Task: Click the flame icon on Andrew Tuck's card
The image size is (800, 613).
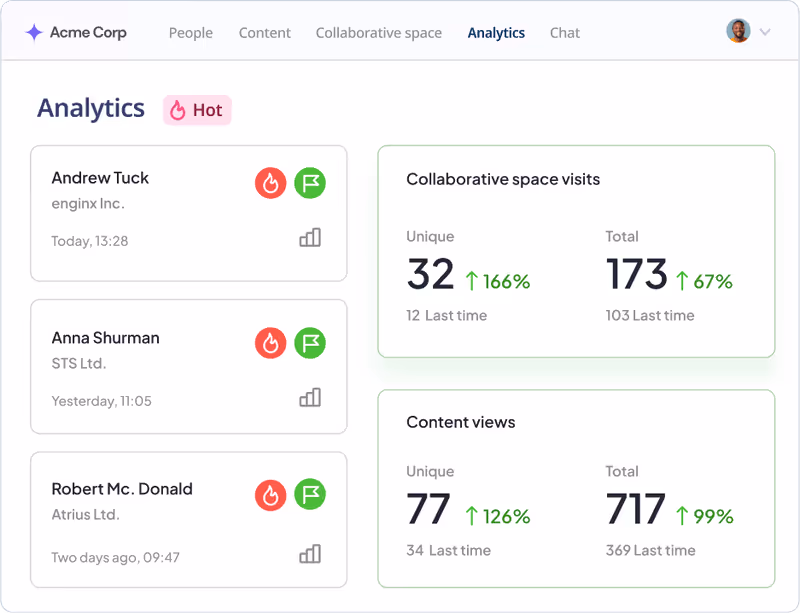Action: click(270, 183)
